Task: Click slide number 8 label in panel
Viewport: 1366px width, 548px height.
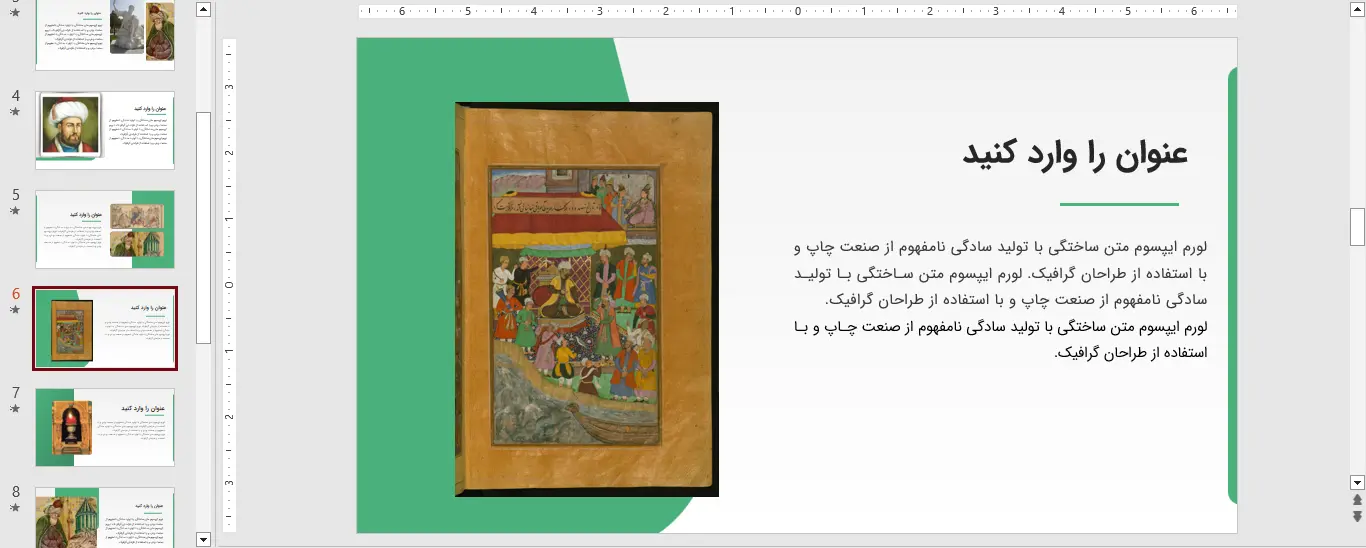Action: click(x=15, y=492)
